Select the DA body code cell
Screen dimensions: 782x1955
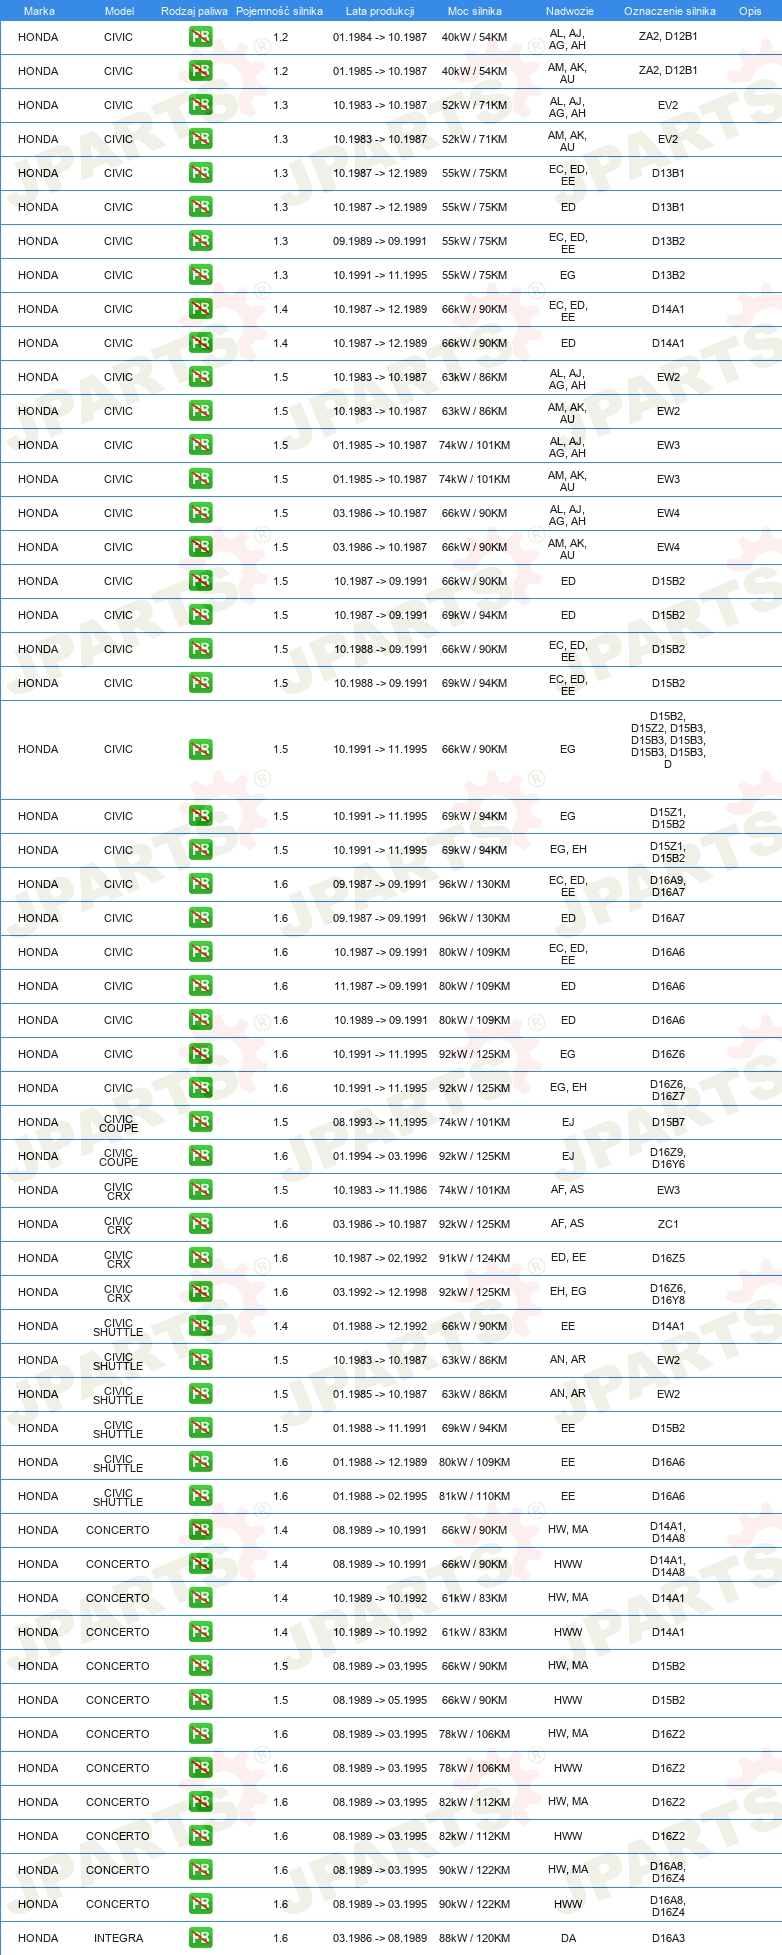568,1938
